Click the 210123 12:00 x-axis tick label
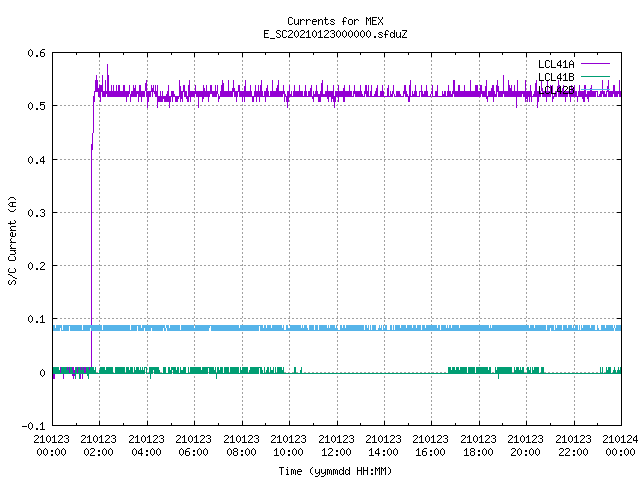 click(336, 446)
